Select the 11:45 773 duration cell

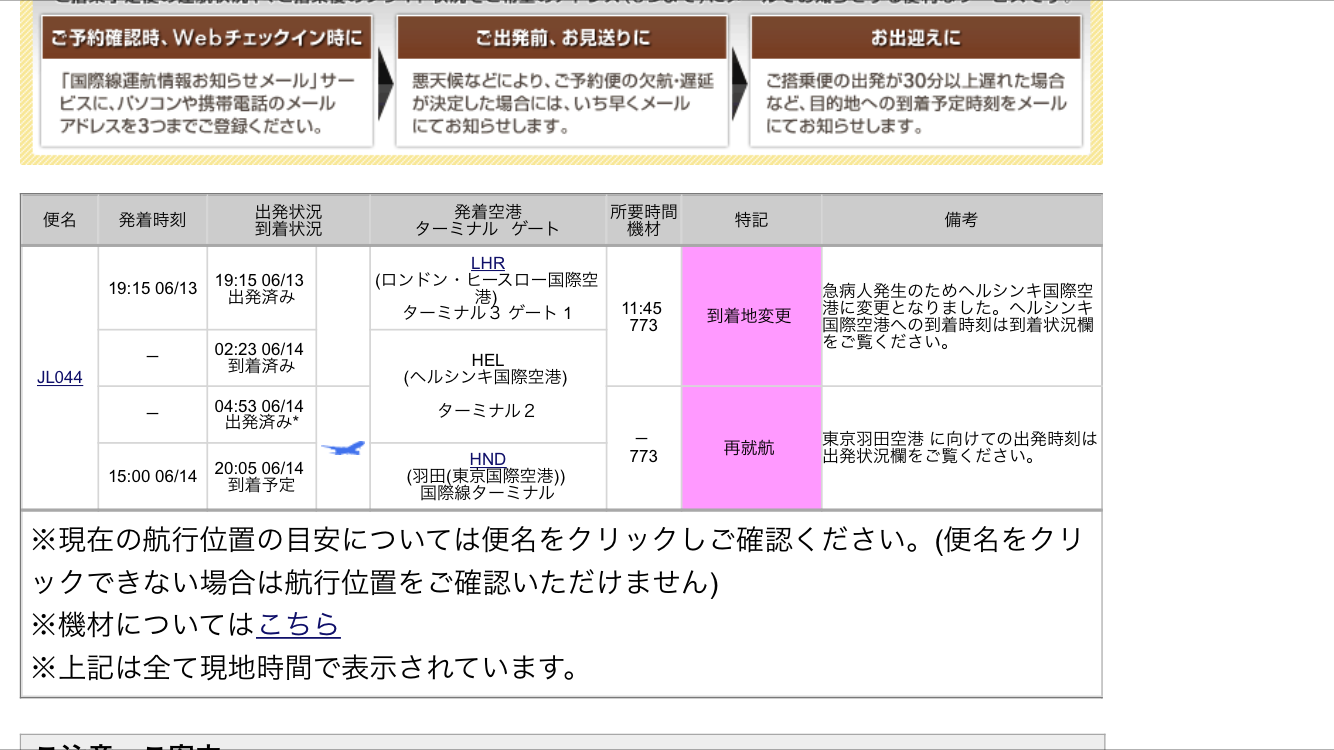tap(644, 316)
